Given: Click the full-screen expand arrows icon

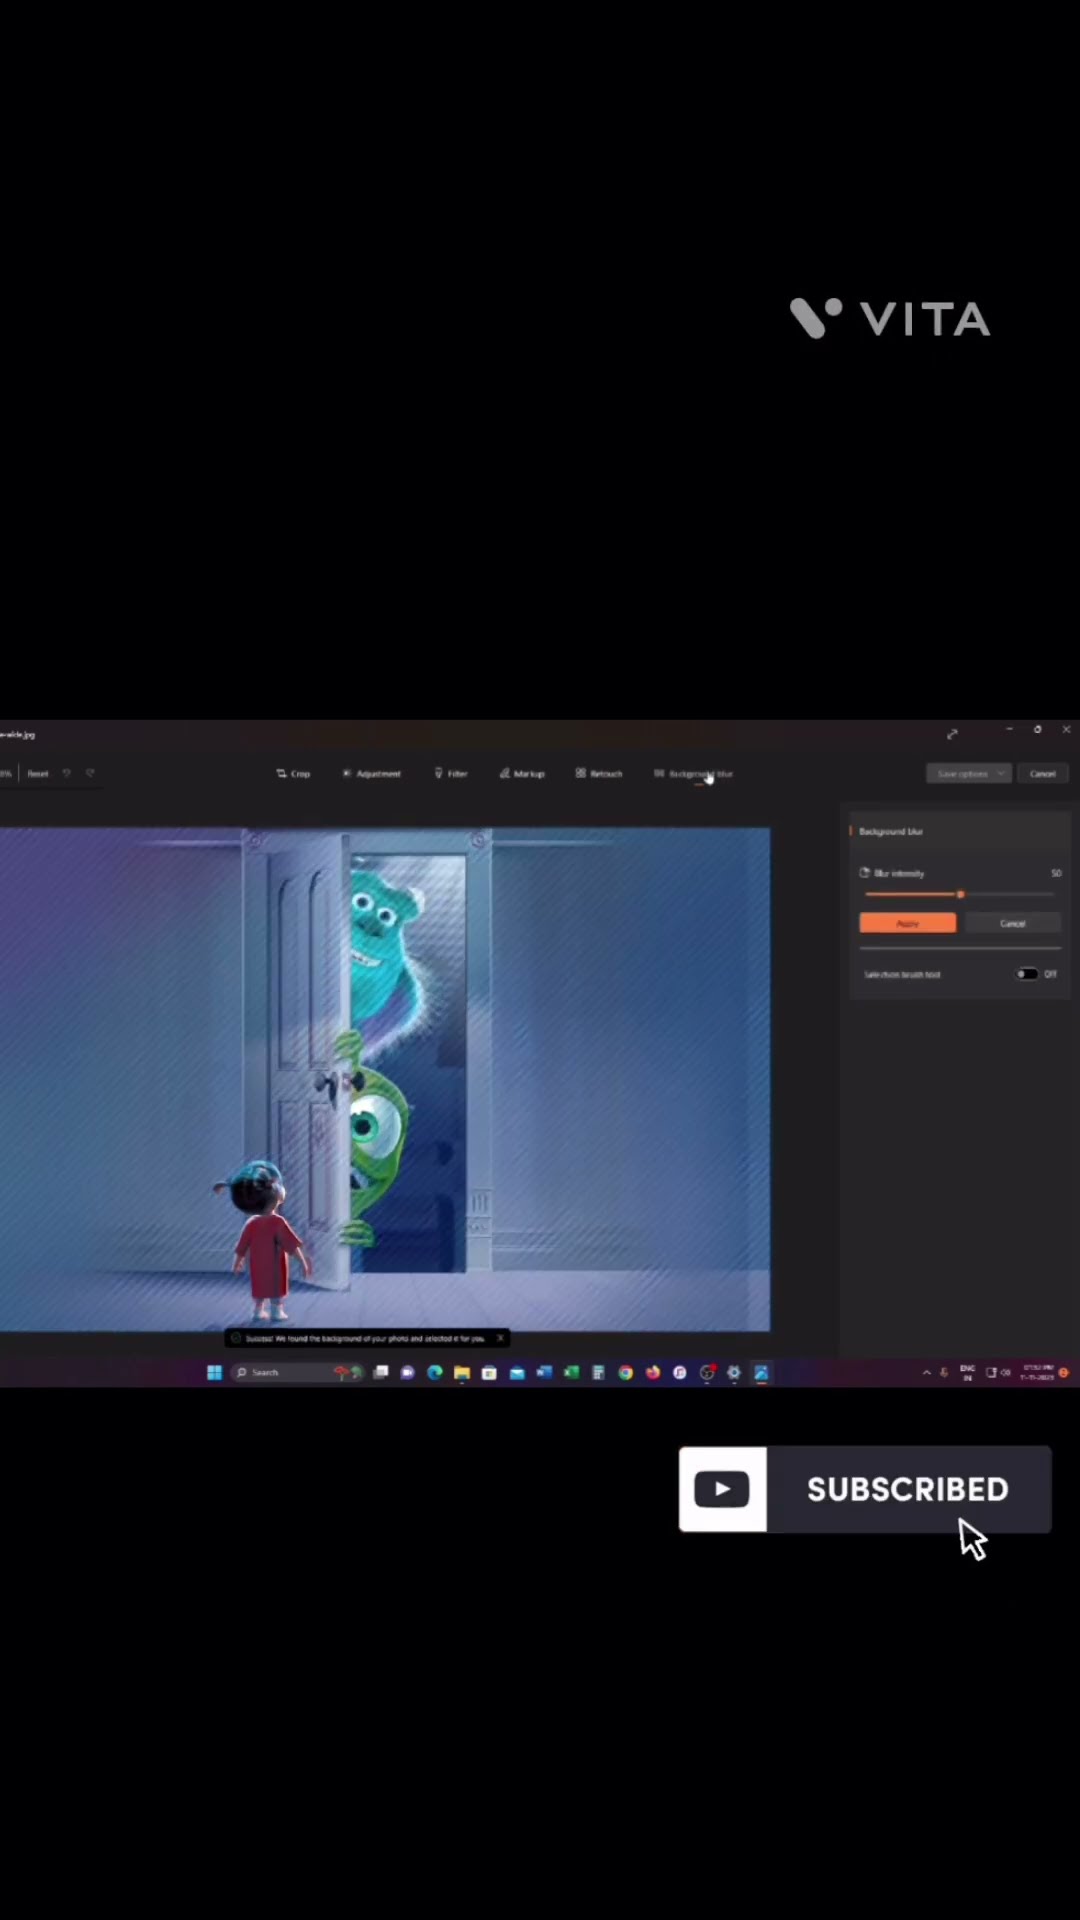Looking at the screenshot, I should point(952,734).
